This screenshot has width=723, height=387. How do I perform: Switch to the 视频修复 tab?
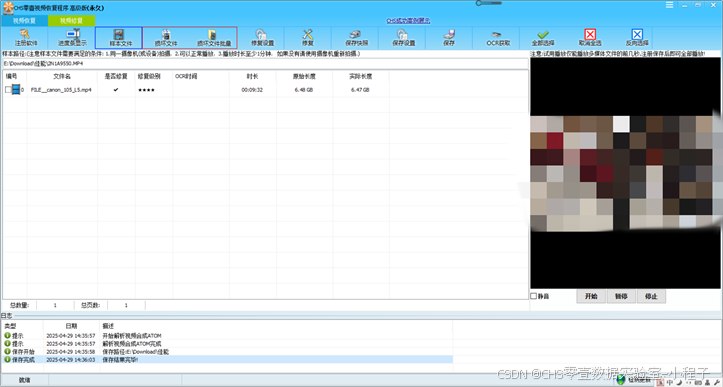coord(71,21)
